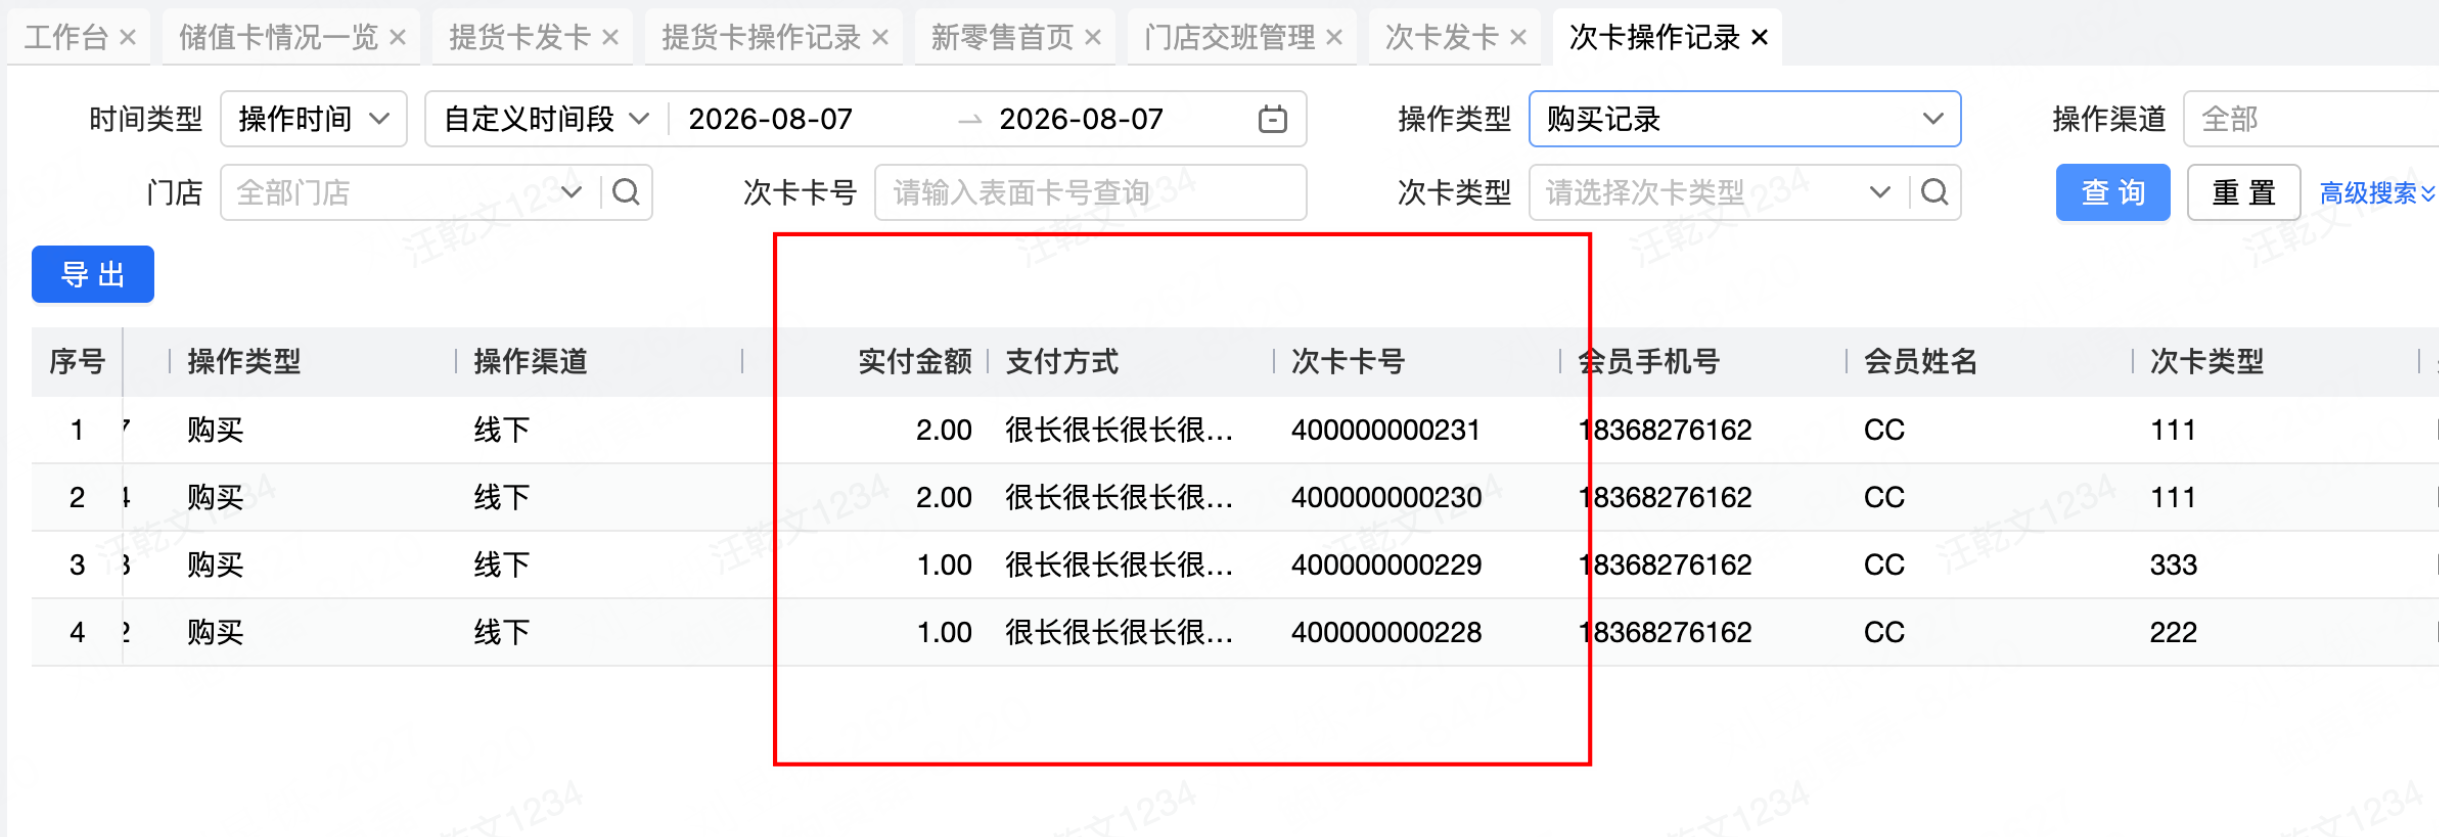2439x837 pixels.
Task: Expand the 高级搜索 options
Action: tap(2377, 193)
